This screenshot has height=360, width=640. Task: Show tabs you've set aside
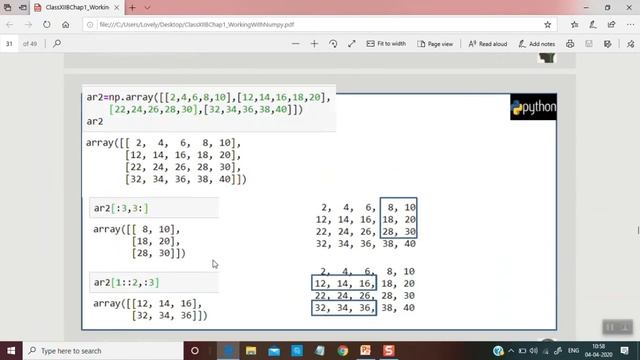click(8, 7)
